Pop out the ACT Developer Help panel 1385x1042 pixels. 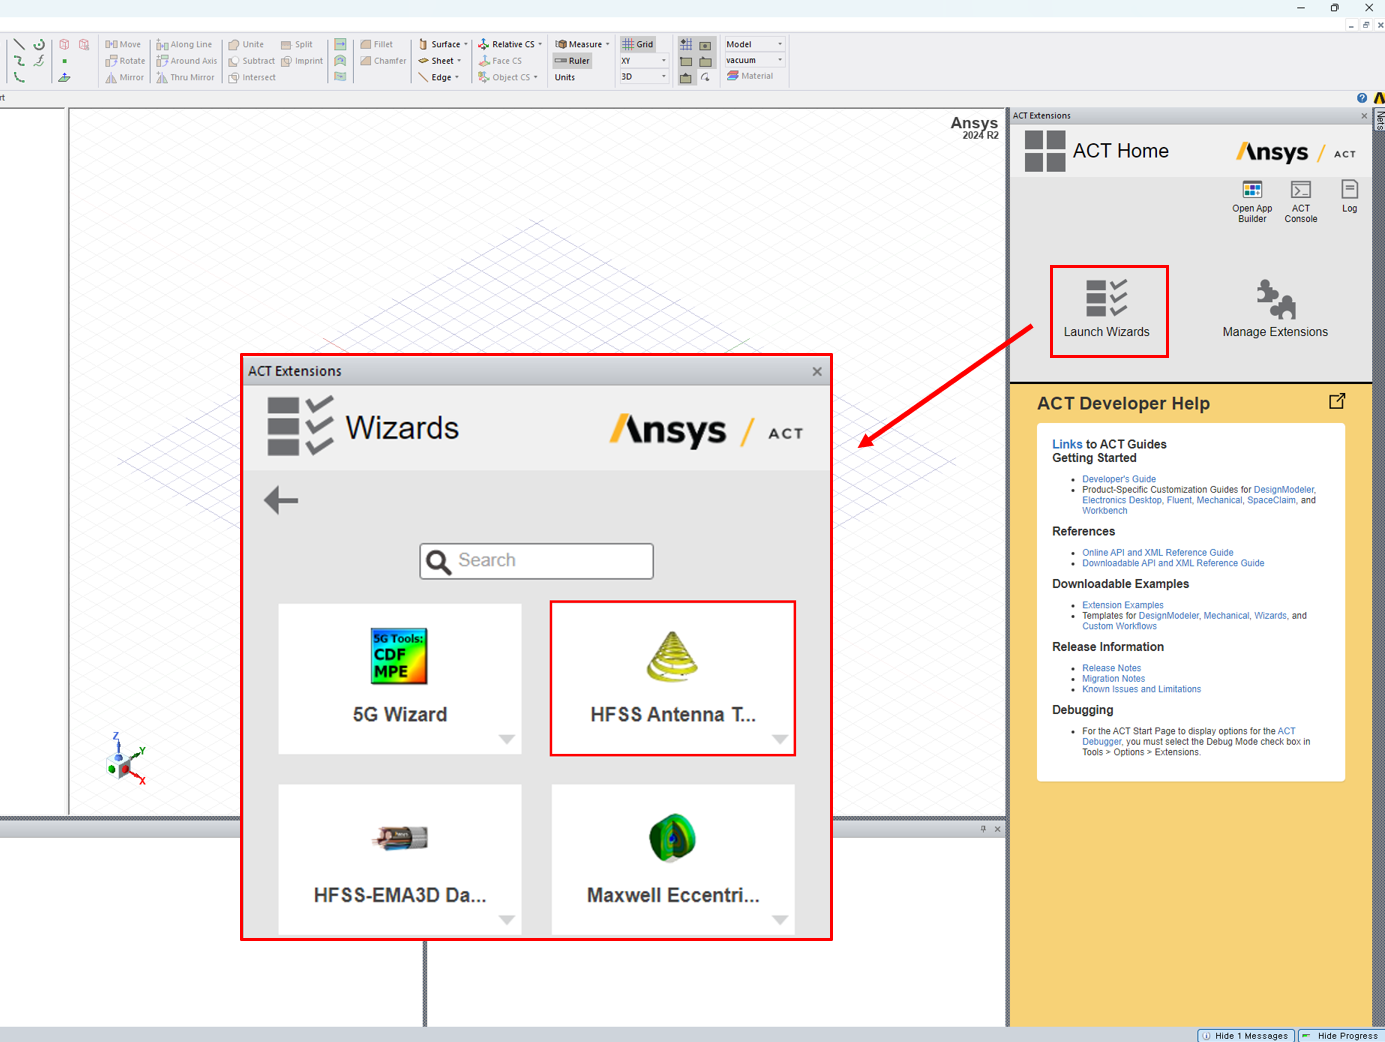pyautogui.click(x=1337, y=401)
